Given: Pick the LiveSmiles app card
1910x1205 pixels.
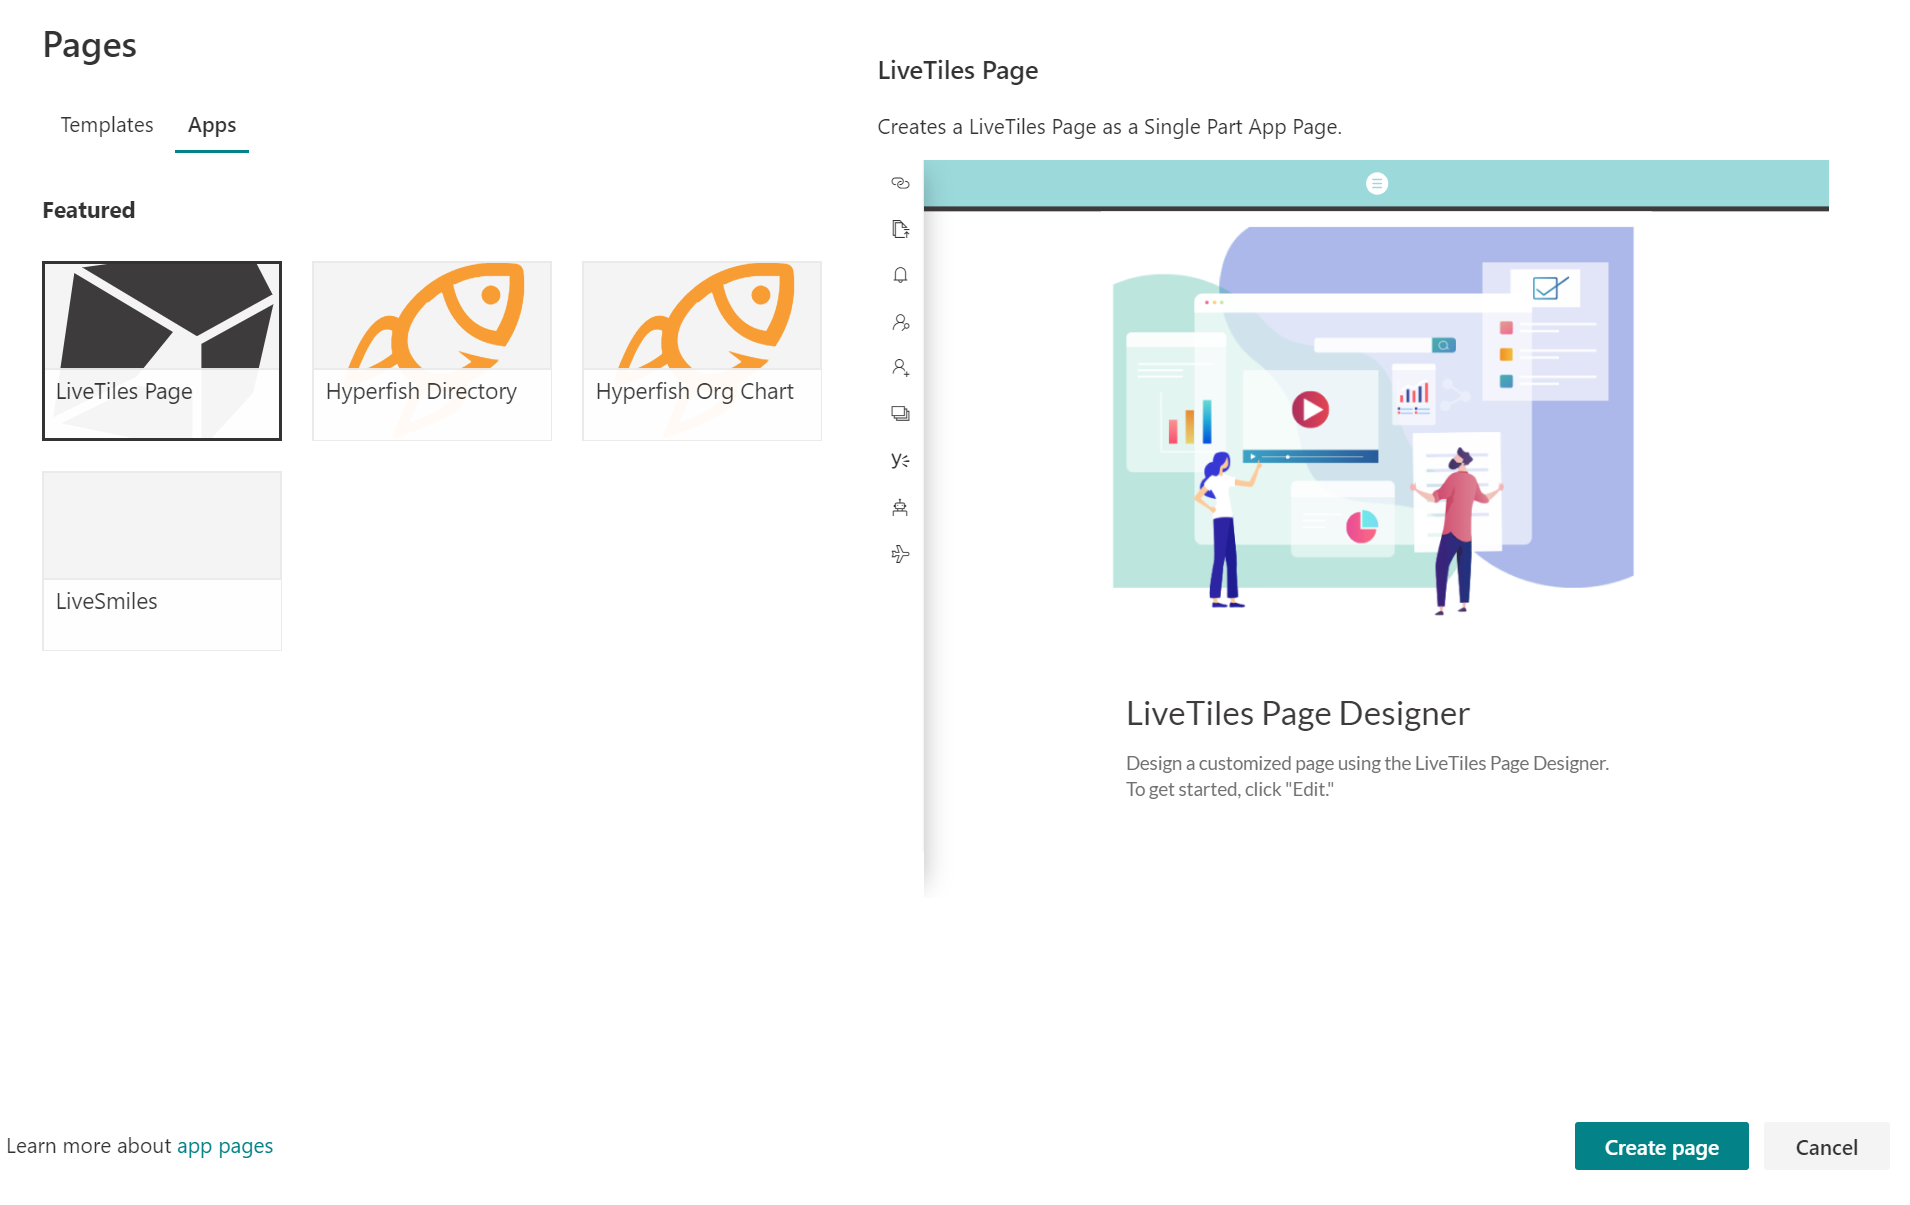Looking at the screenshot, I should point(162,561).
